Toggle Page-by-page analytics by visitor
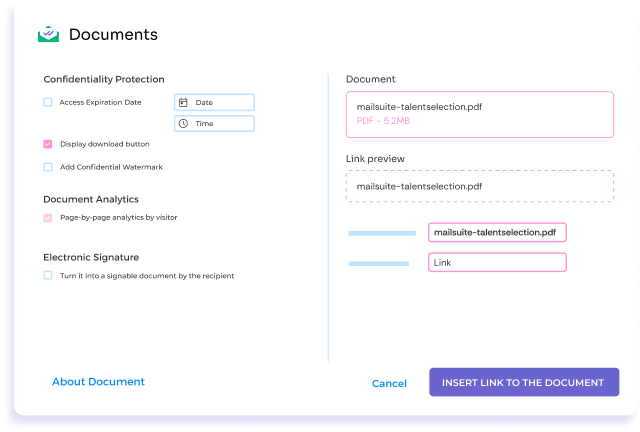 click(x=48, y=217)
